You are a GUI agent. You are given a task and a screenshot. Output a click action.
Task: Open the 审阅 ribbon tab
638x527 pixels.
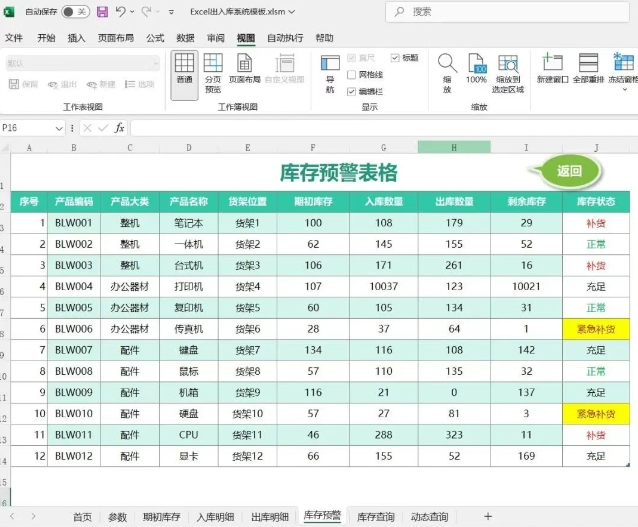(216, 38)
